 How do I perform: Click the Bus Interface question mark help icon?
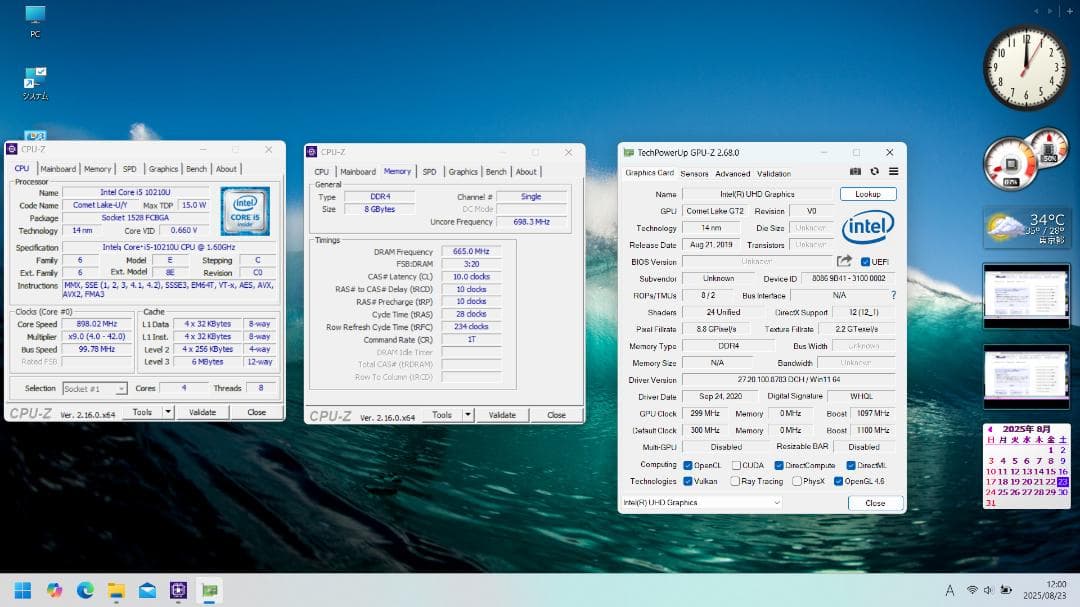point(893,295)
